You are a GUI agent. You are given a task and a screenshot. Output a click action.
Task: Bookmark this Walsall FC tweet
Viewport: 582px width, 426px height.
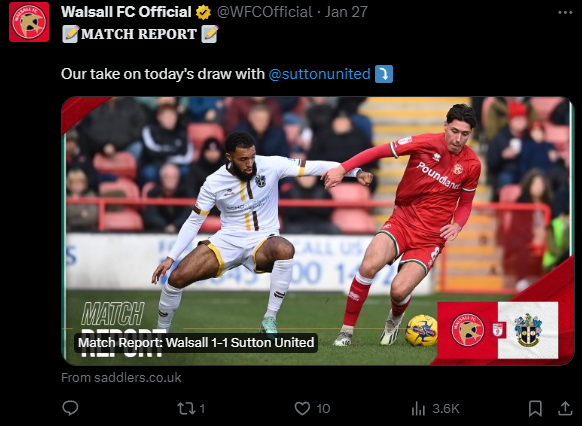click(535, 409)
